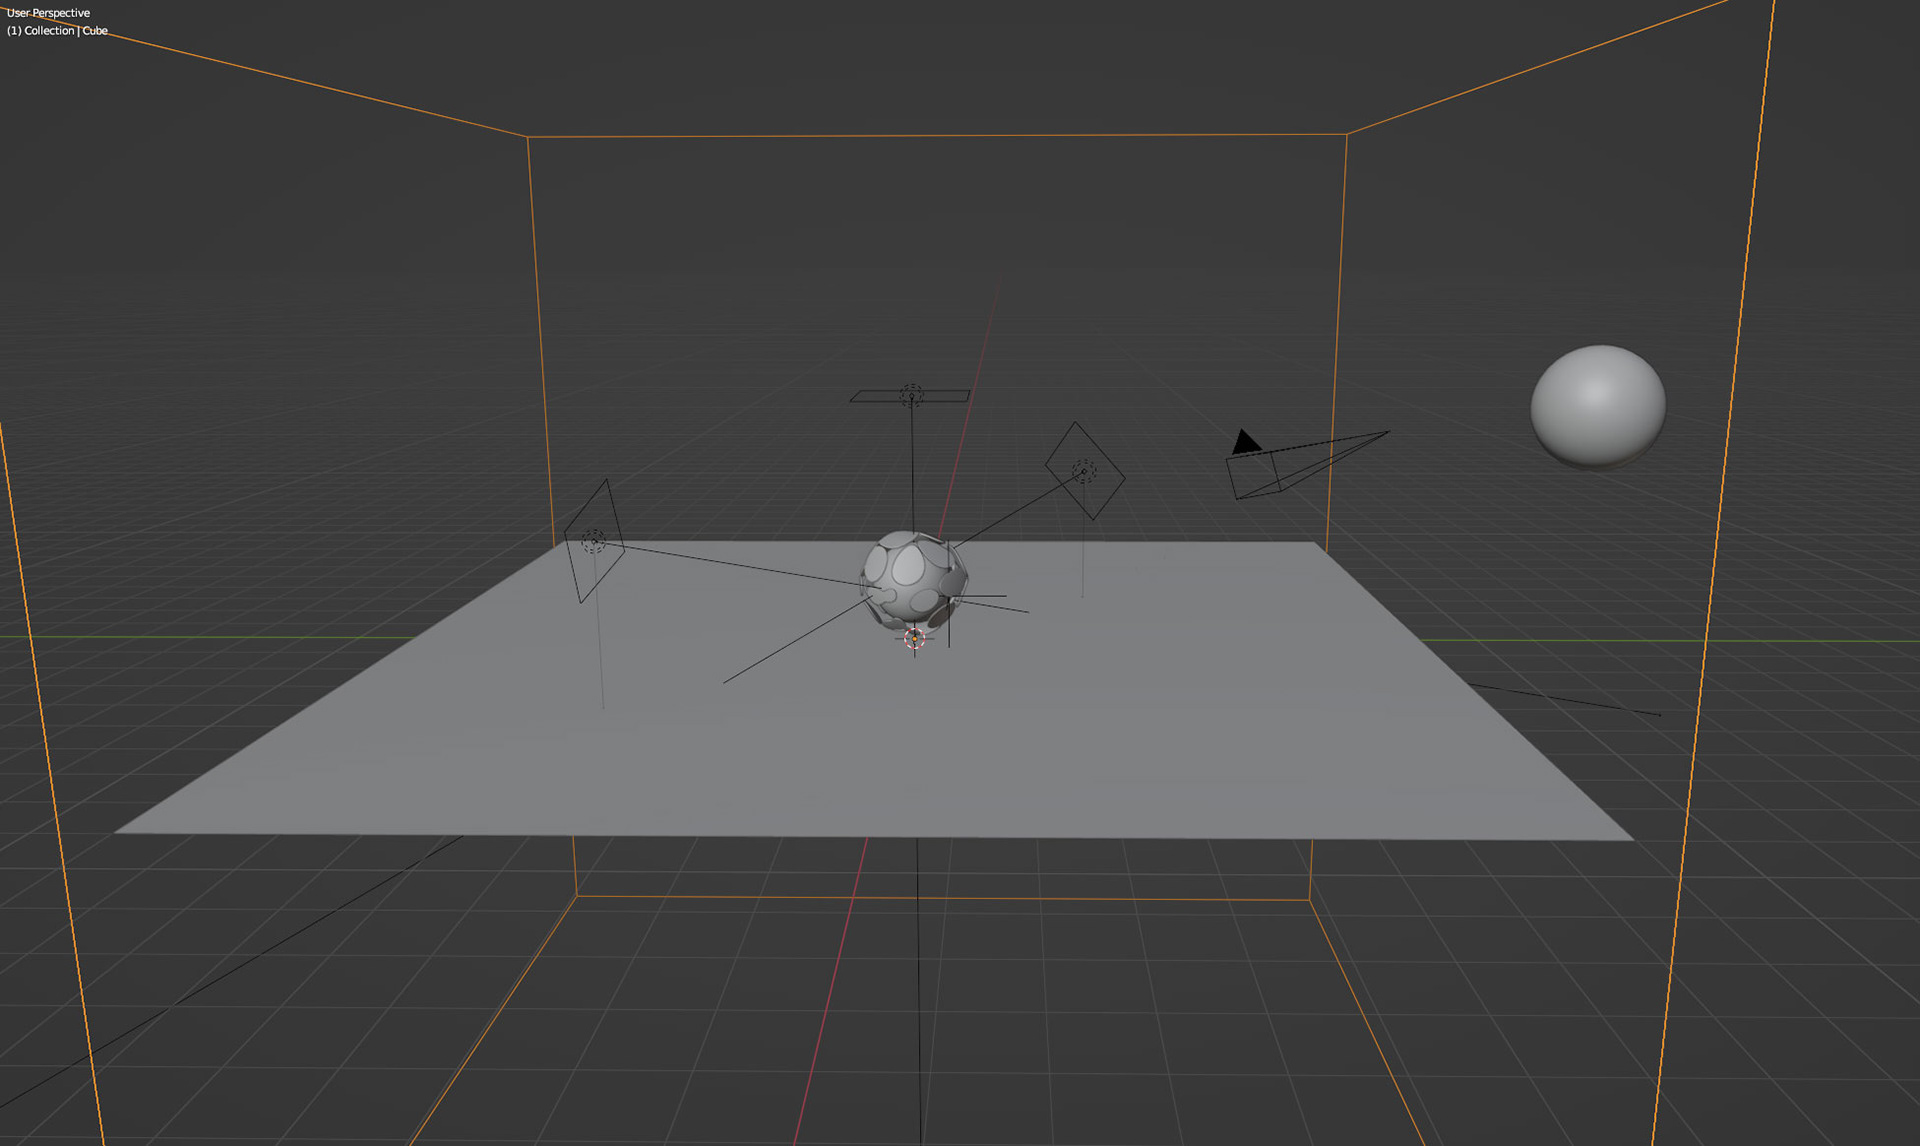Click the vertical line under overhead light
This screenshot has height=1146, width=1920.
[x=912, y=470]
